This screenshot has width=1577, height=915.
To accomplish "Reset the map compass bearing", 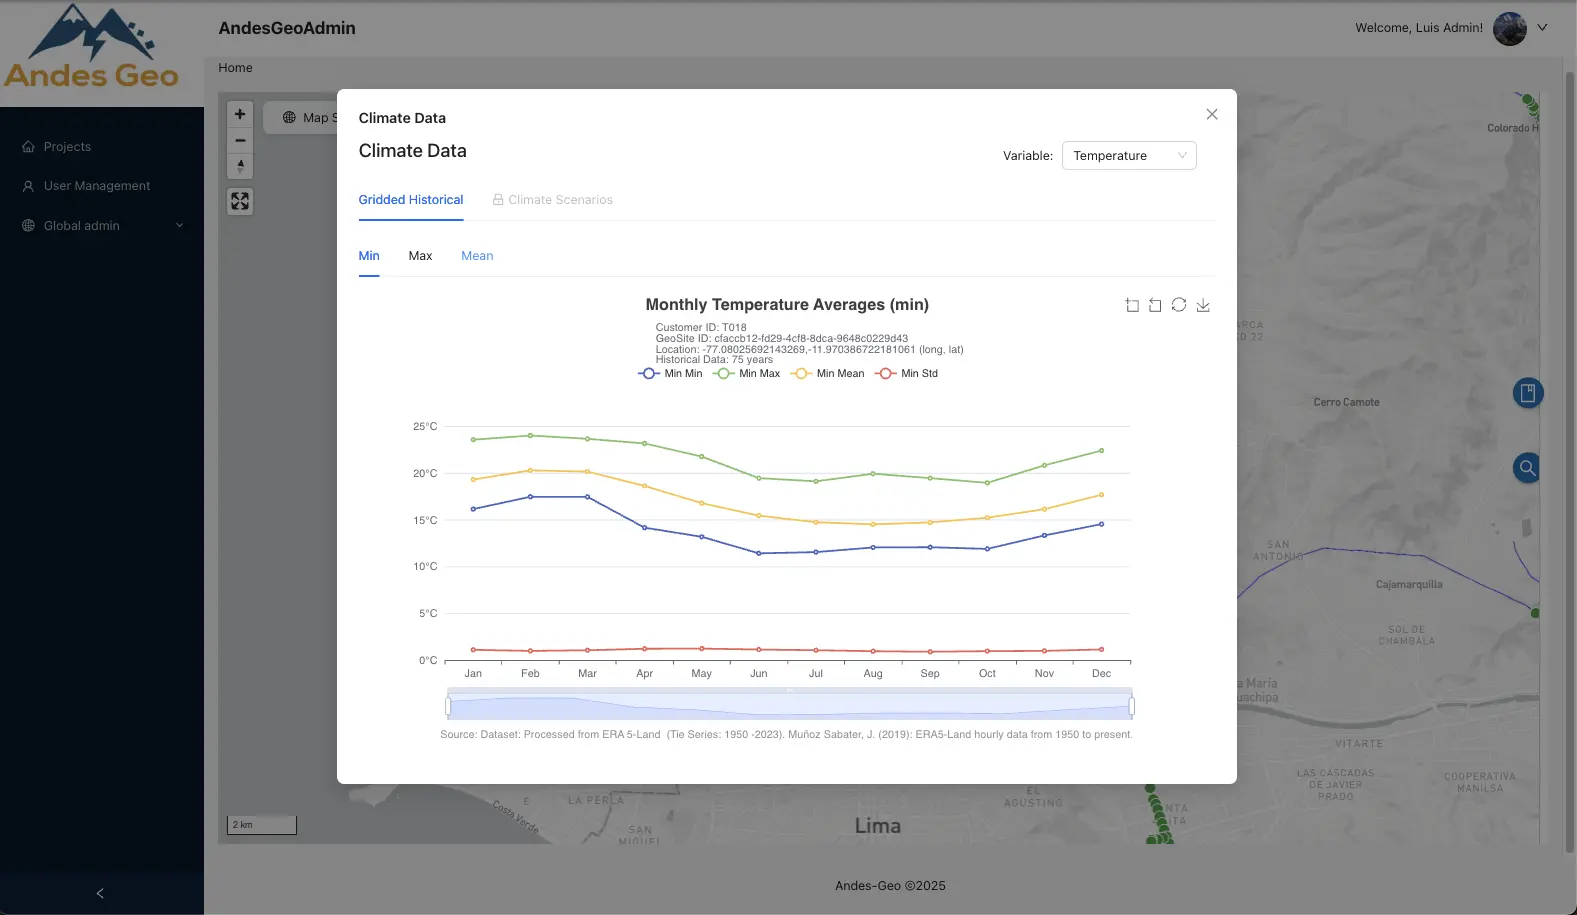I will coord(240,166).
